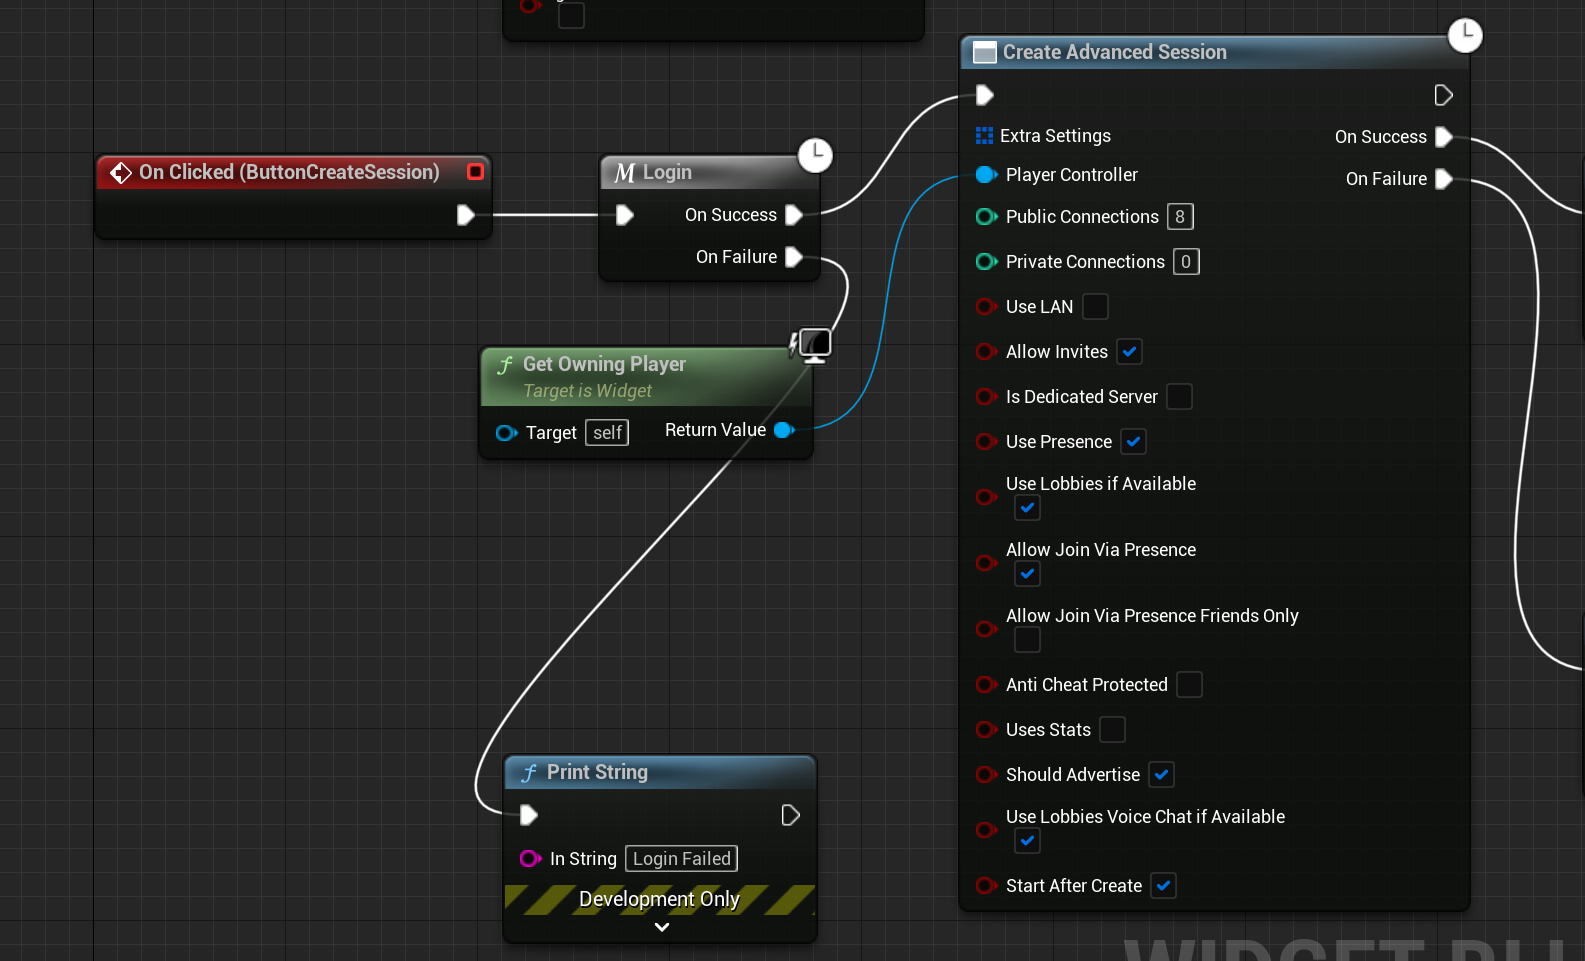Image resolution: width=1585 pixels, height=961 pixels.
Task: Toggle the Allow Join Via Presence checkbox
Action: [1027, 574]
